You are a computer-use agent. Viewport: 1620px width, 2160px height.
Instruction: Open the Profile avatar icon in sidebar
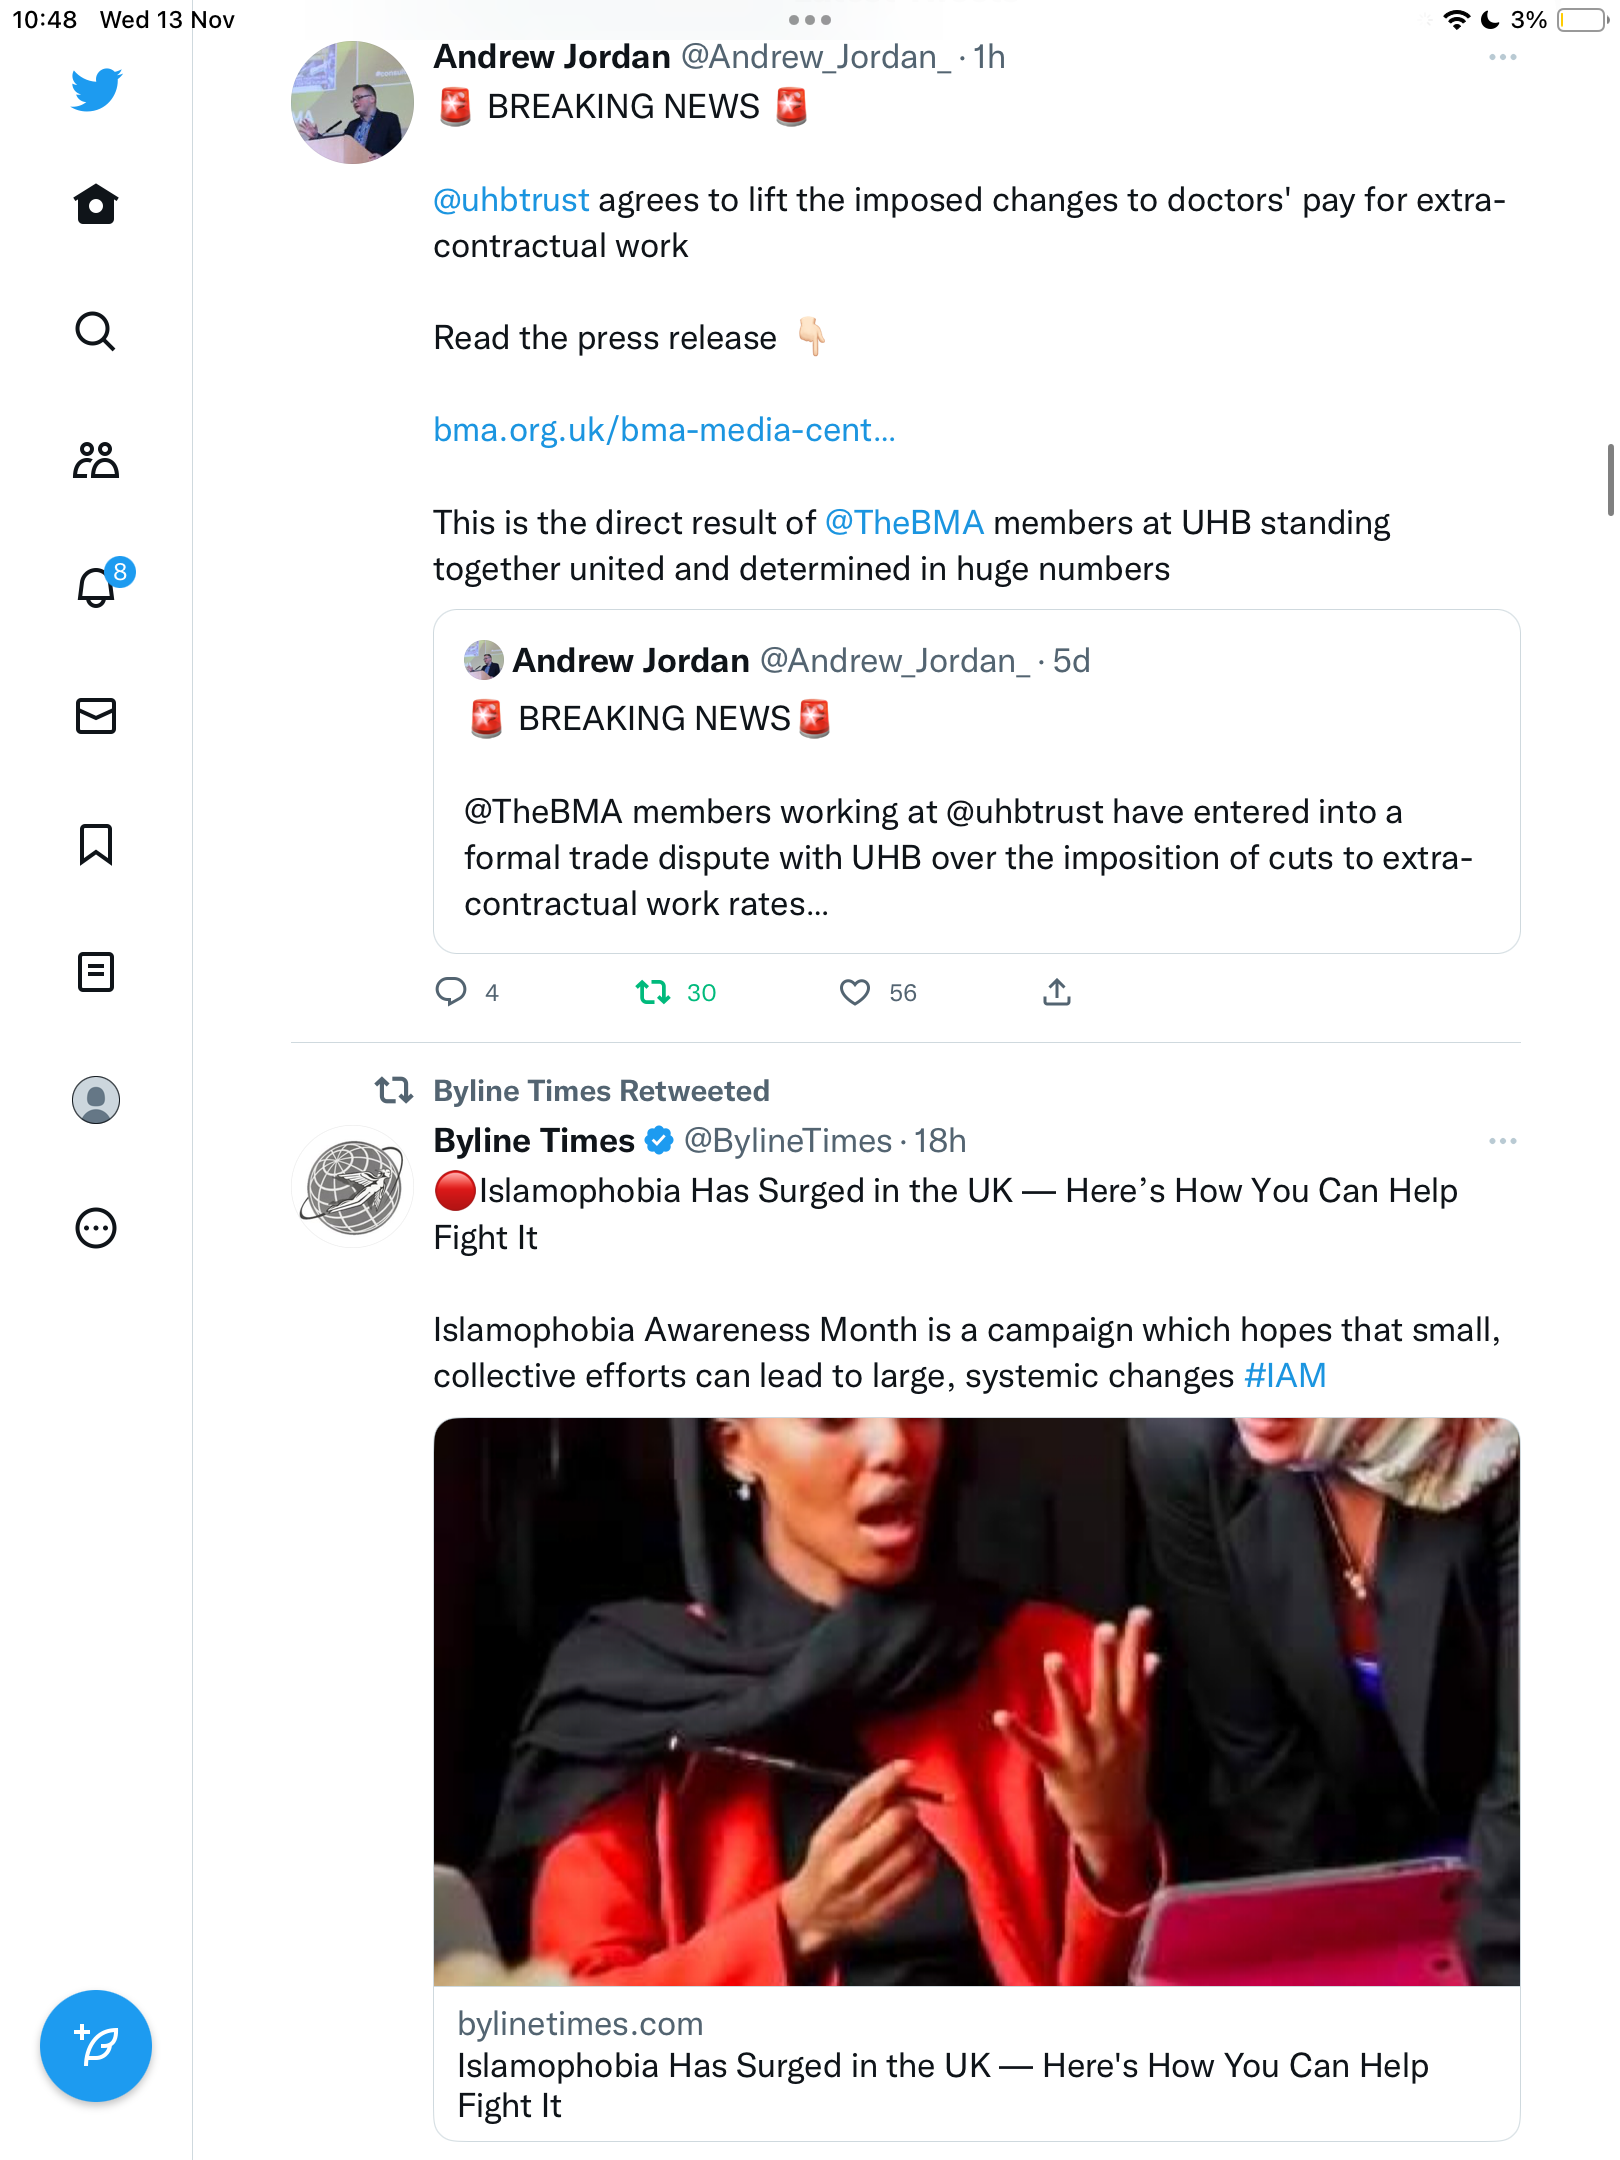[x=96, y=1100]
